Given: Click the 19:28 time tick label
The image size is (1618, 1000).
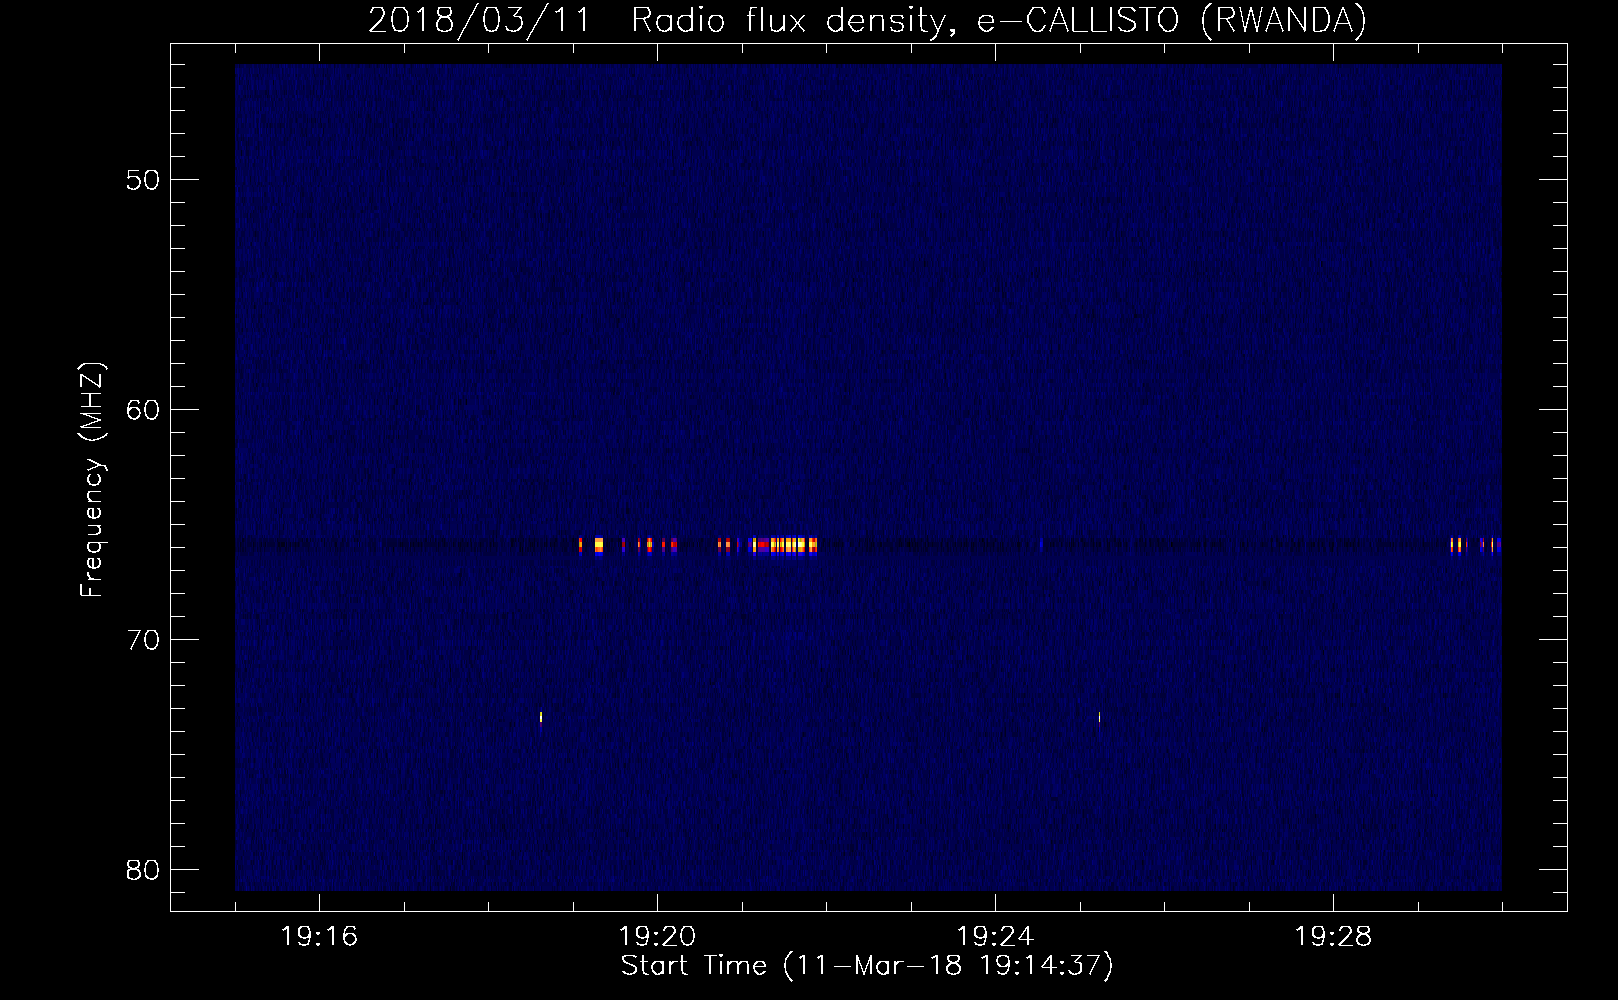Looking at the screenshot, I should pyautogui.click(x=1333, y=937).
